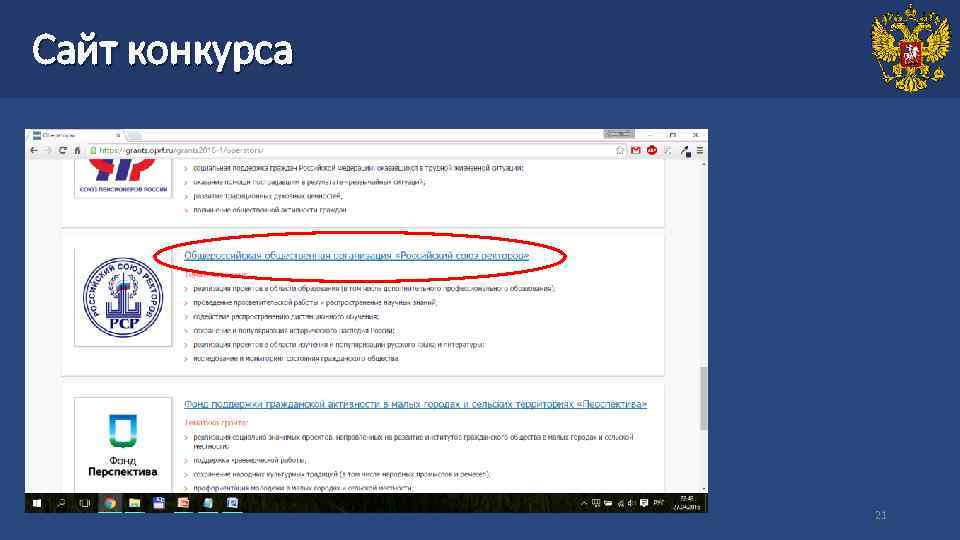Reload the page with the refresh icon
This screenshot has height=540, width=960.
click(x=62, y=150)
